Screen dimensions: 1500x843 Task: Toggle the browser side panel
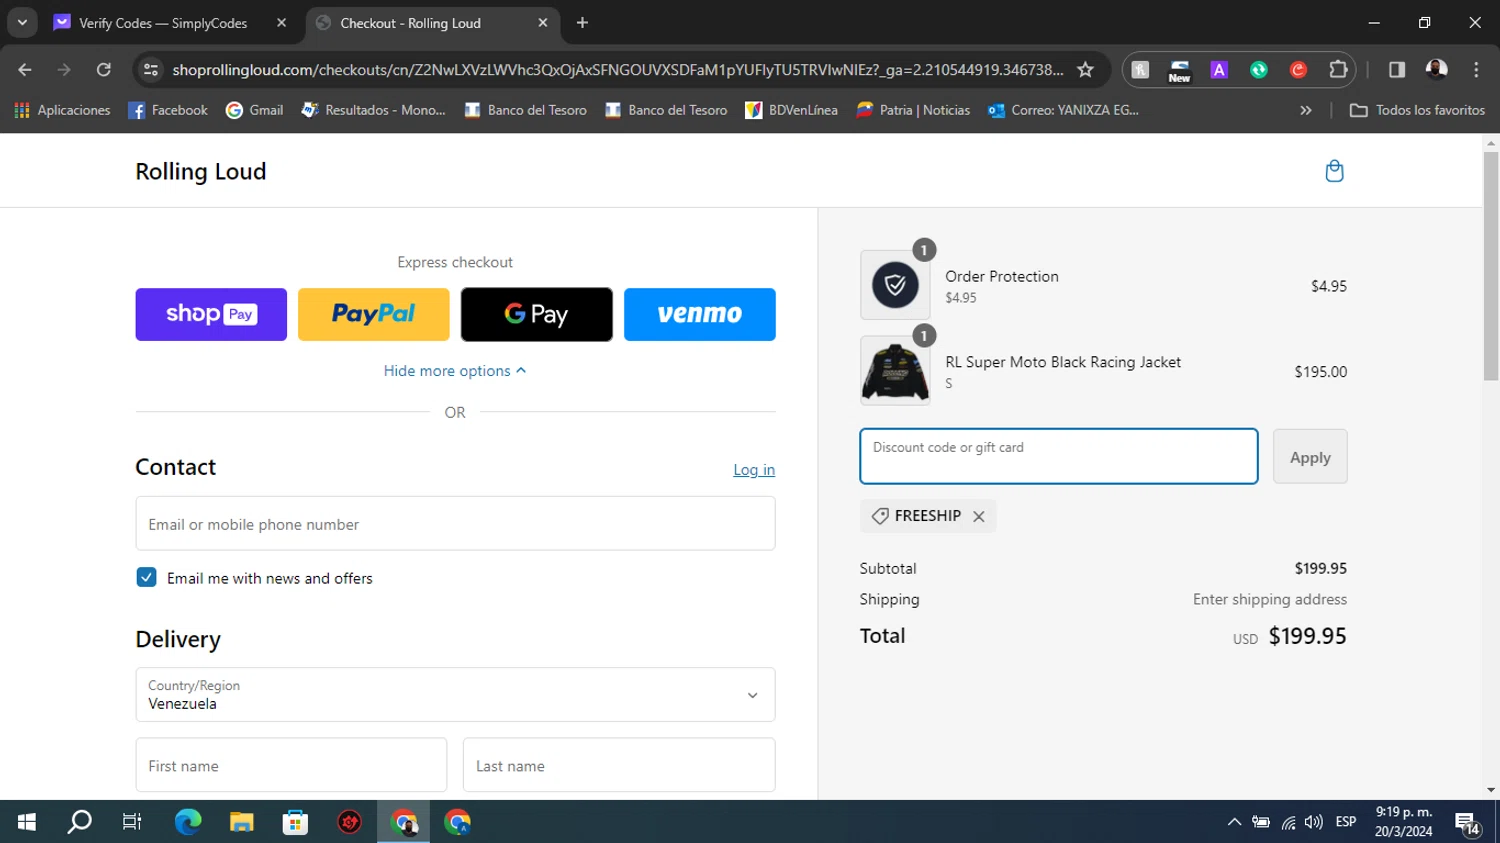[1397, 70]
